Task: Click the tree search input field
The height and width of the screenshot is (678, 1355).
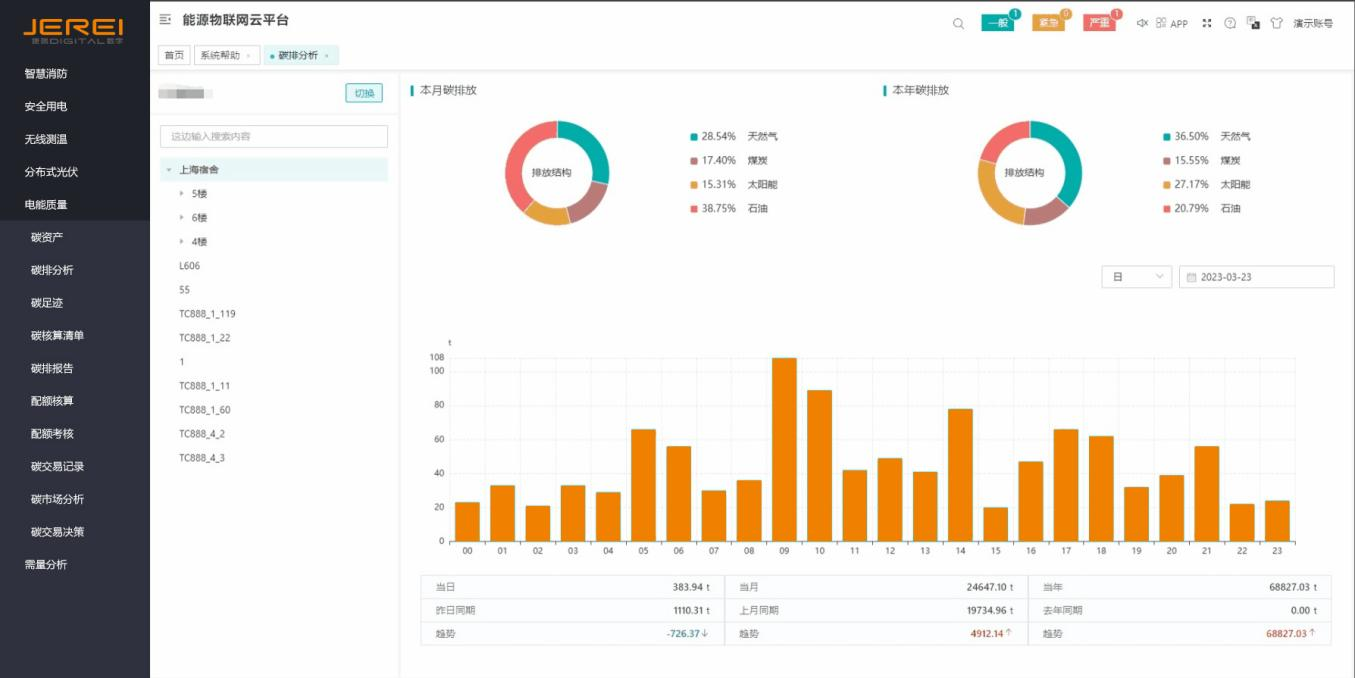Action: pos(274,136)
